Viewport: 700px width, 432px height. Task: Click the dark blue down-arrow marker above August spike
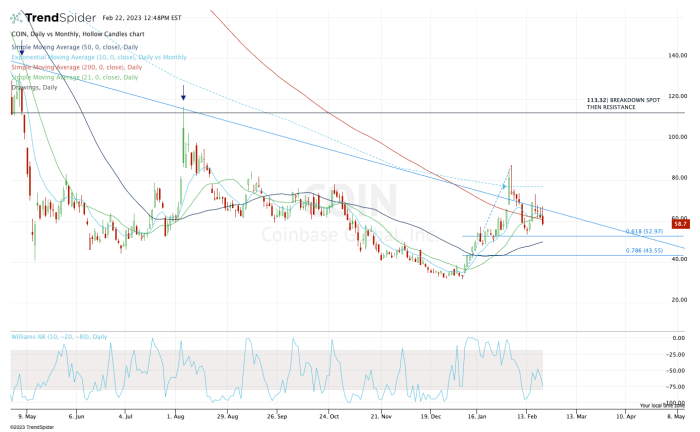click(183, 97)
